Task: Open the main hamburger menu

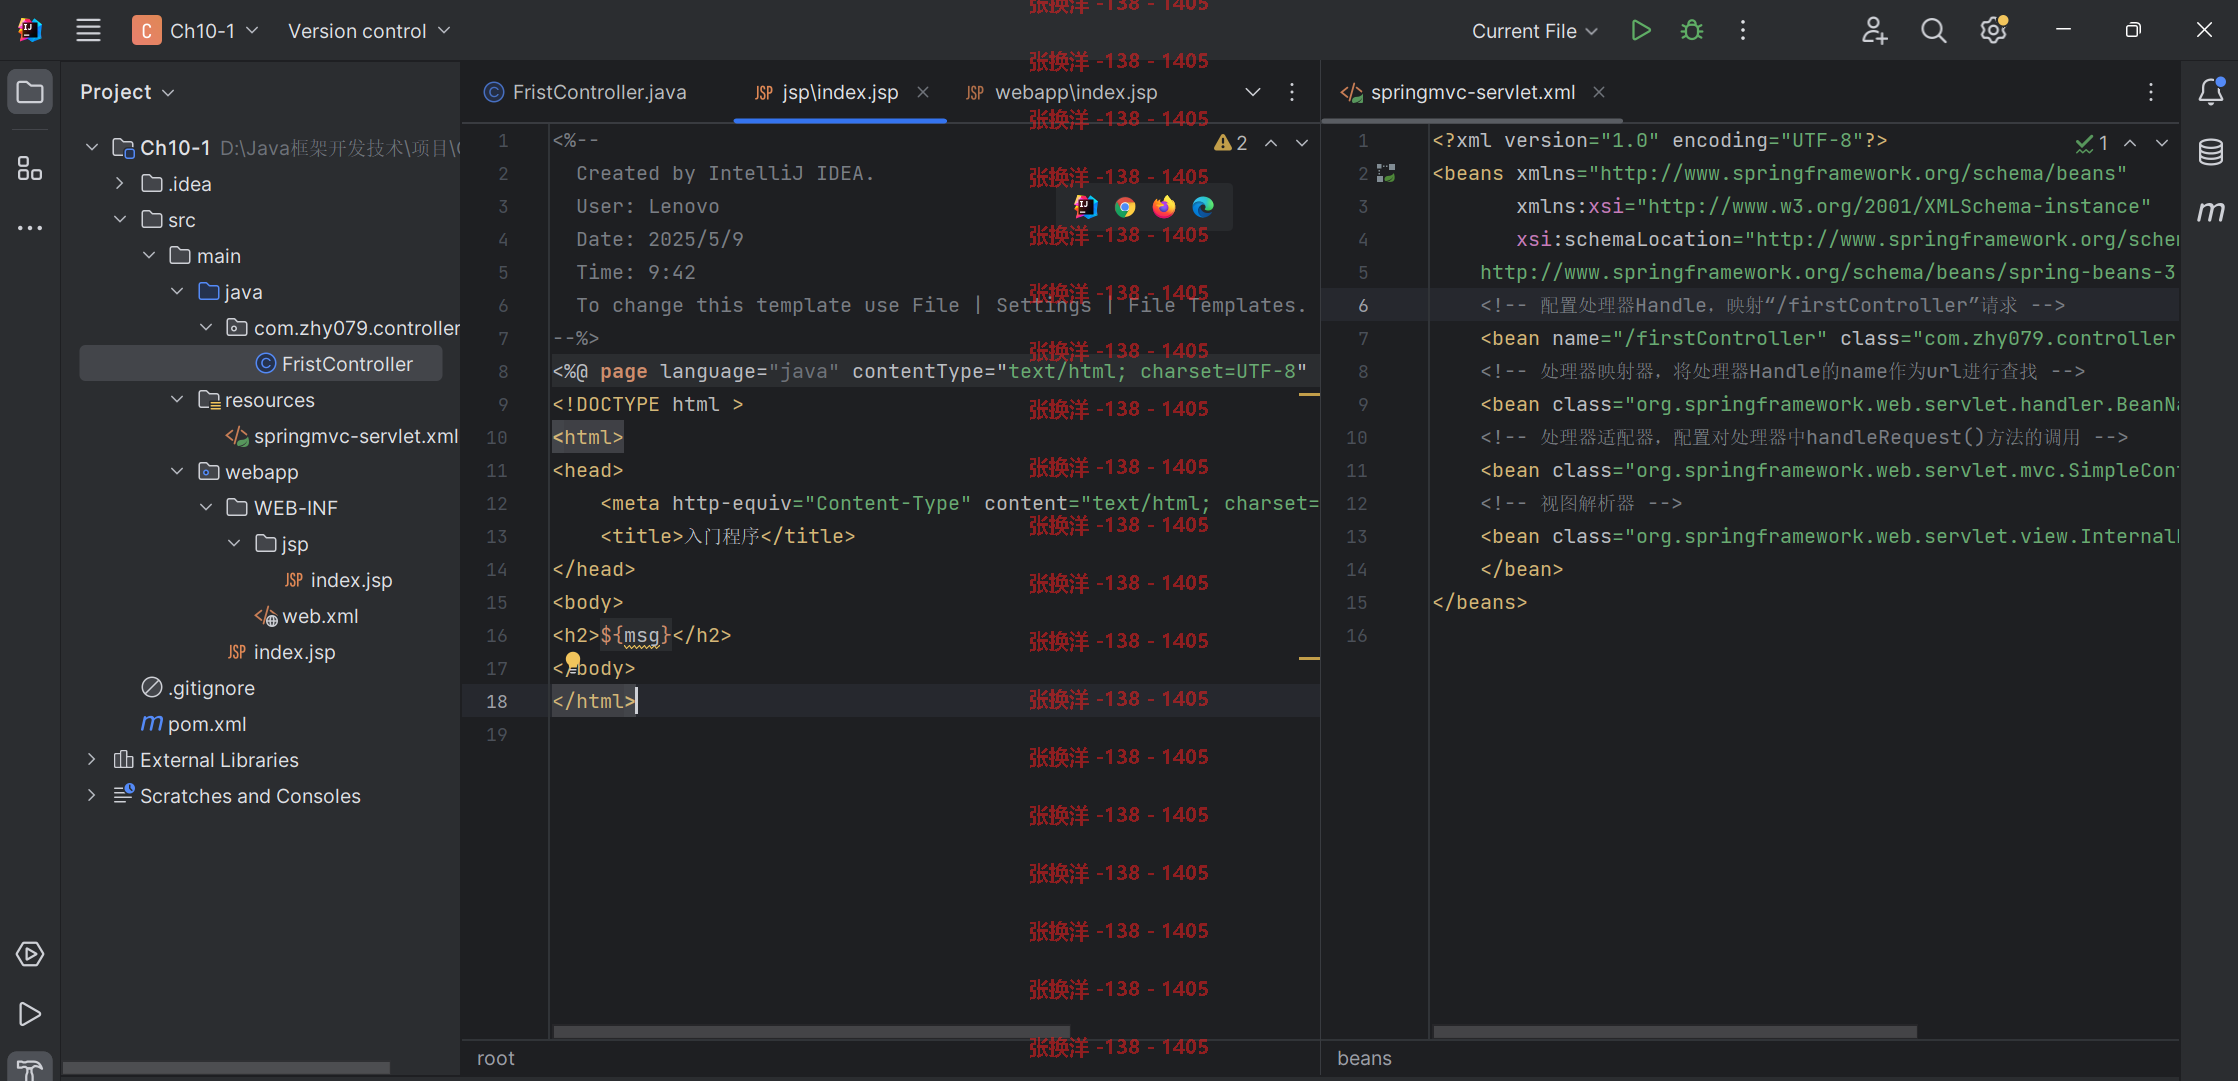Action: click(x=88, y=30)
